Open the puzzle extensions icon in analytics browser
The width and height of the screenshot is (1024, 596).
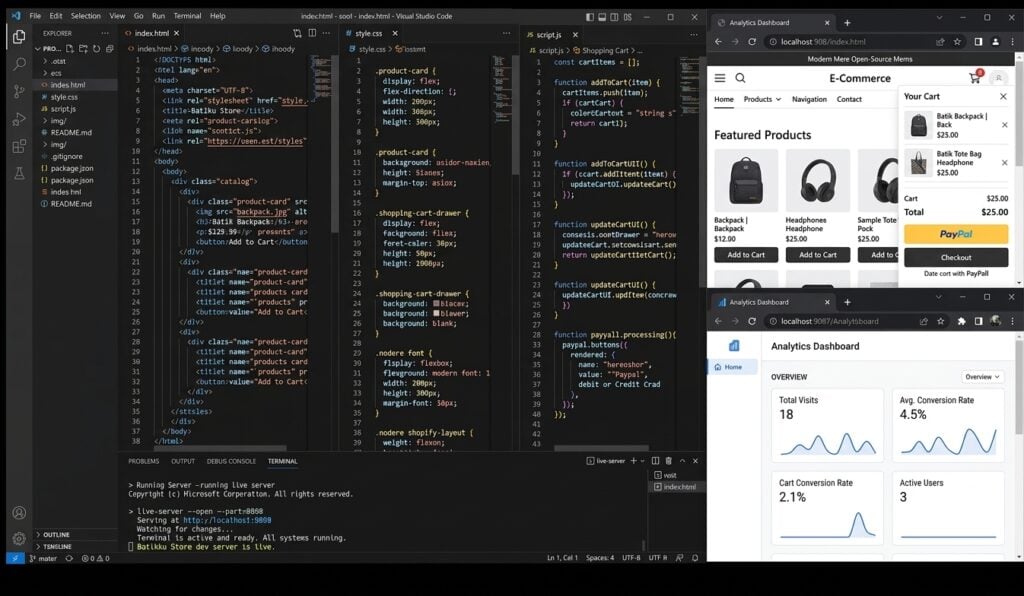(x=961, y=321)
